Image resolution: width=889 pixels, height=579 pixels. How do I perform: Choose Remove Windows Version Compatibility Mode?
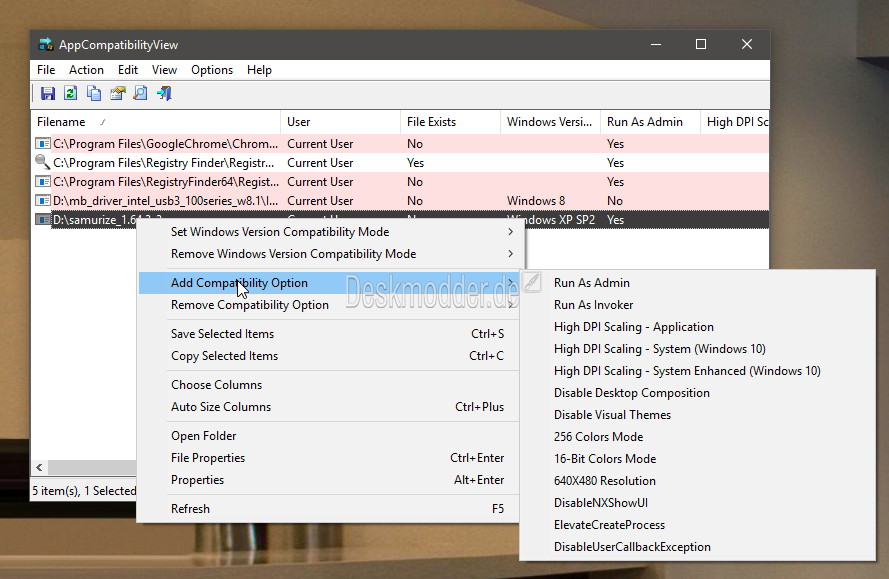pyautogui.click(x=329, y=254)
